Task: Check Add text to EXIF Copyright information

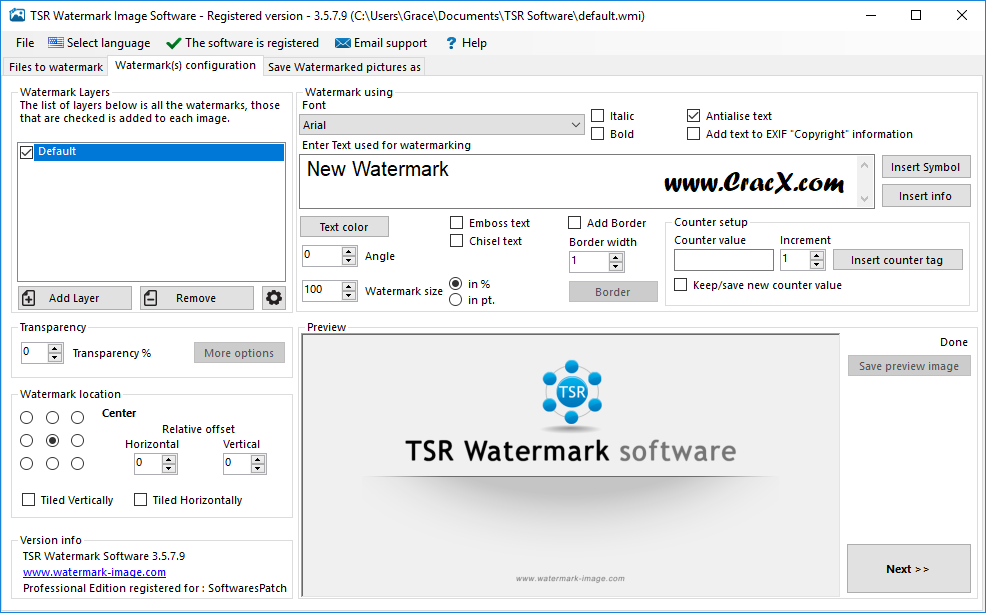Action: tap(693, 134)
